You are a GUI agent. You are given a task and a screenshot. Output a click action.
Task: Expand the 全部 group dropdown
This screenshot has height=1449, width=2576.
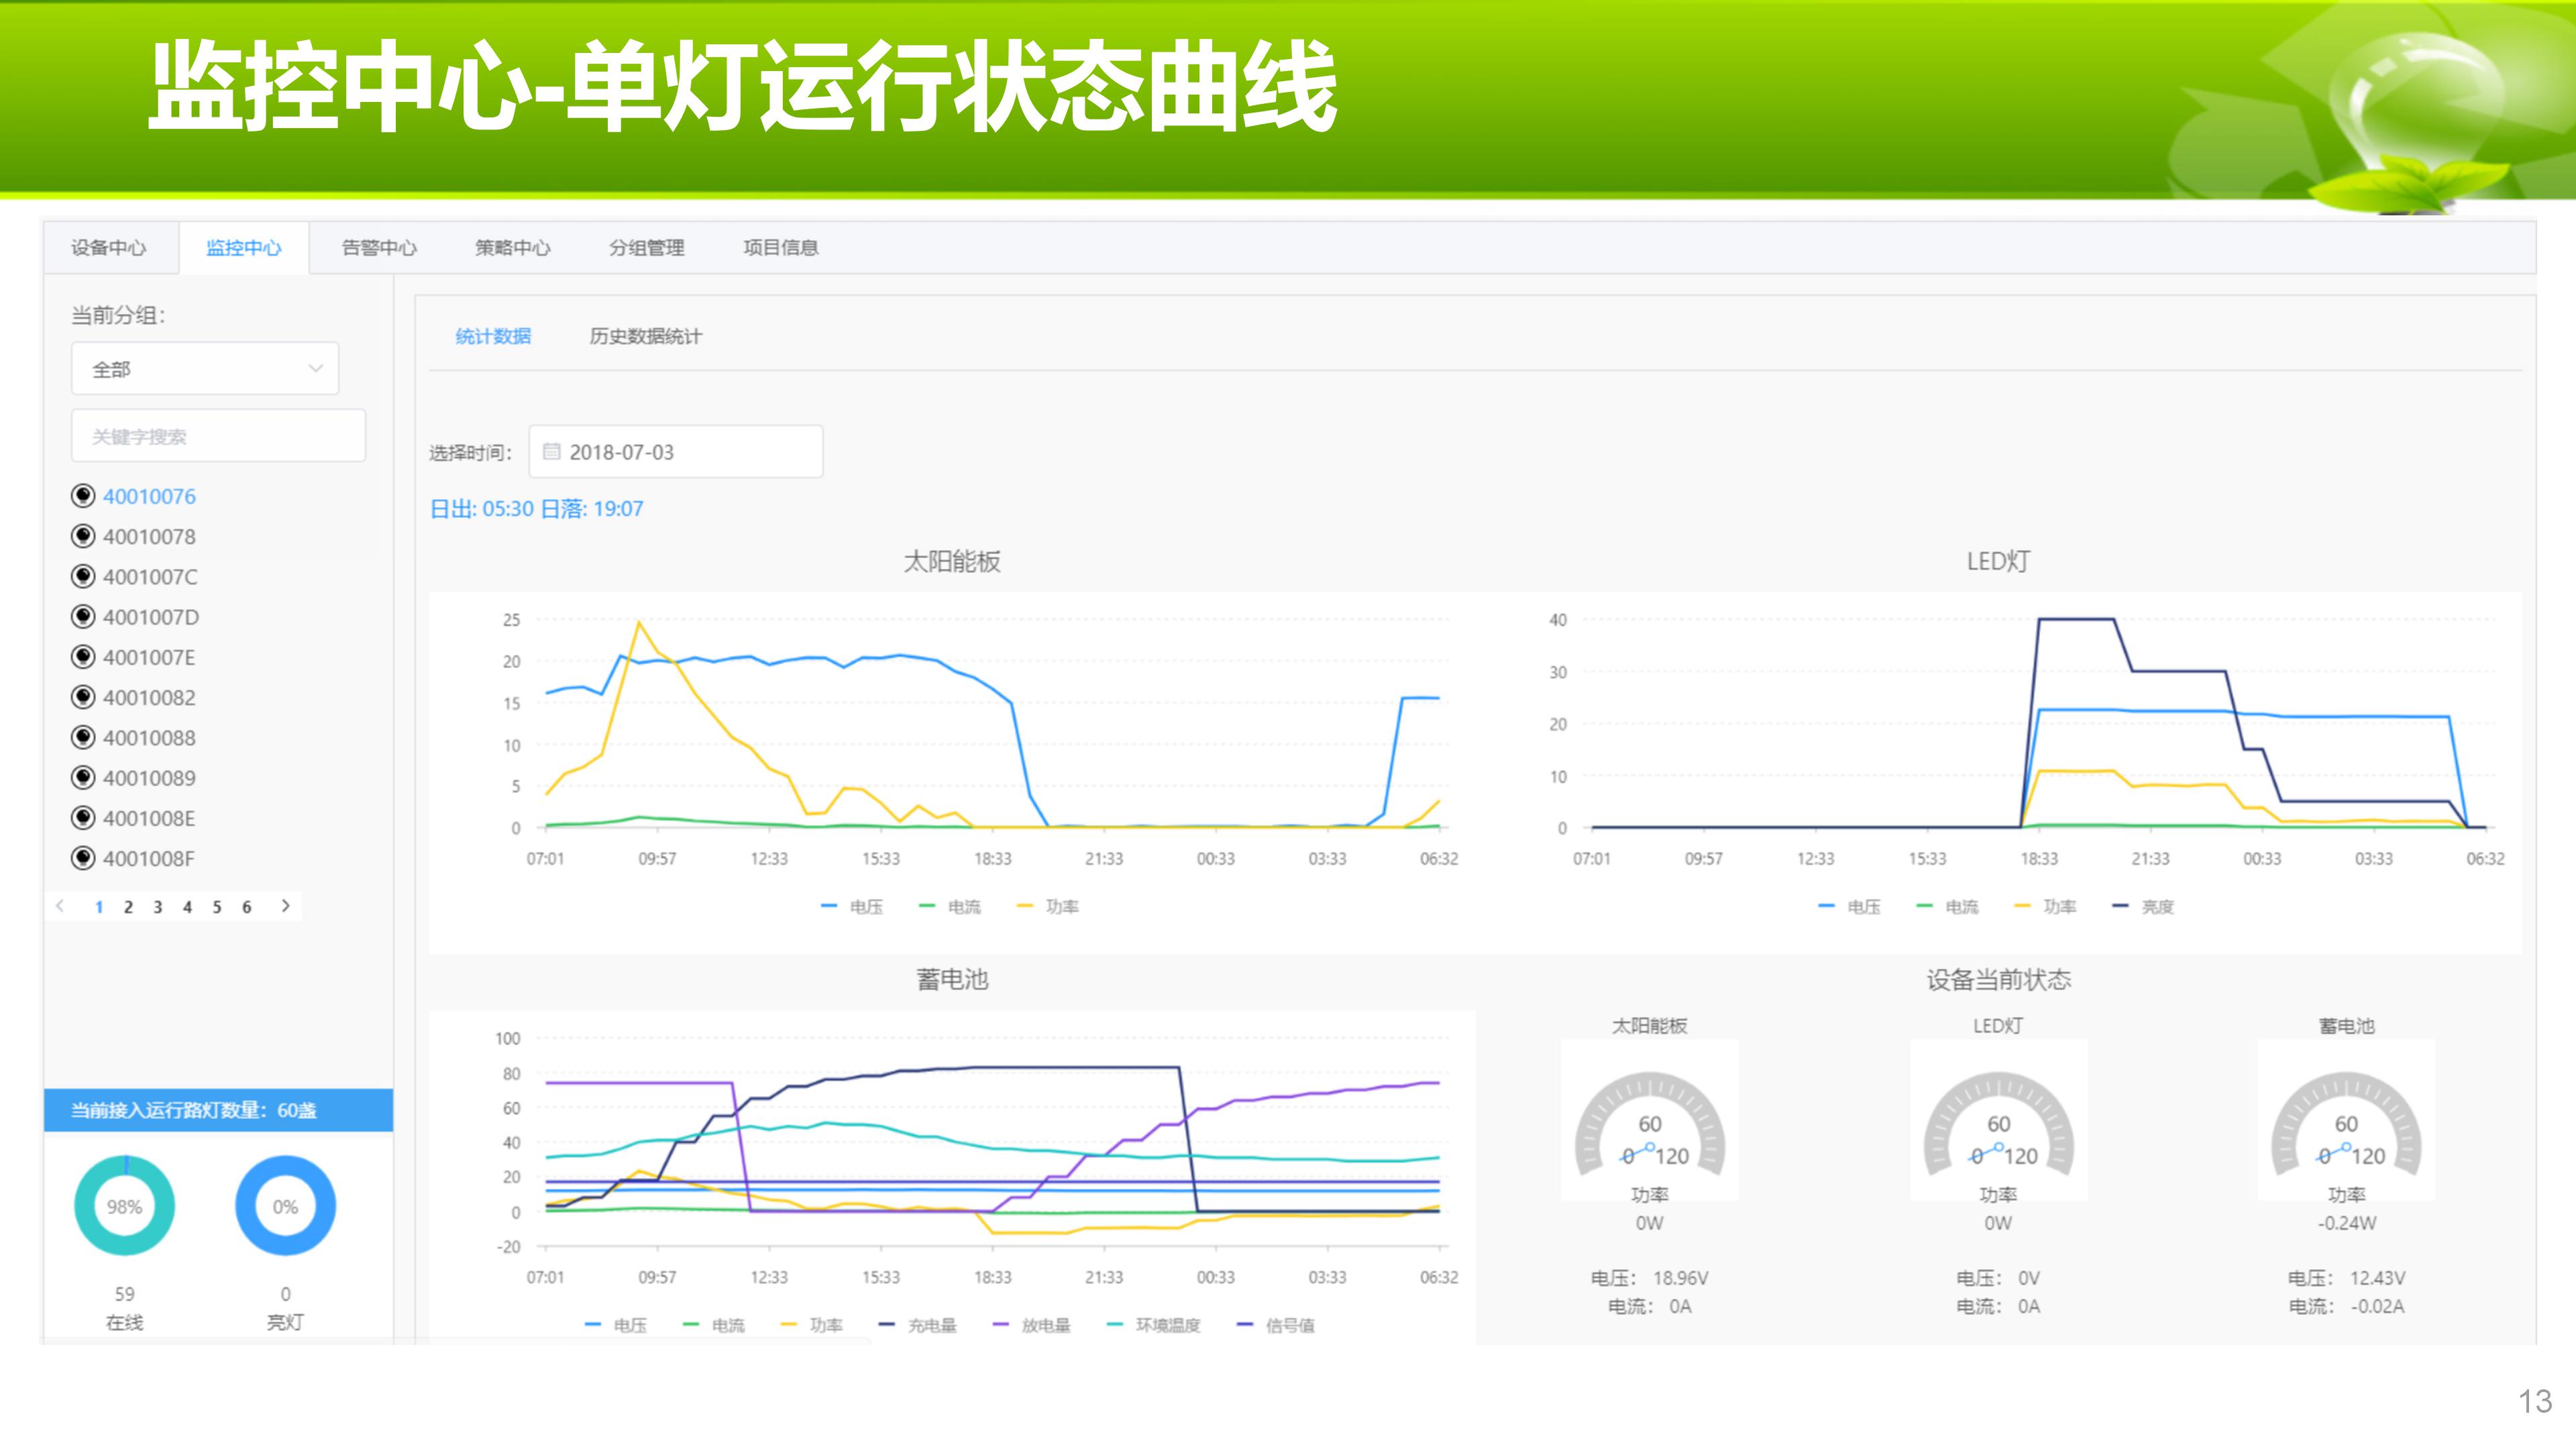pos(205,369)
